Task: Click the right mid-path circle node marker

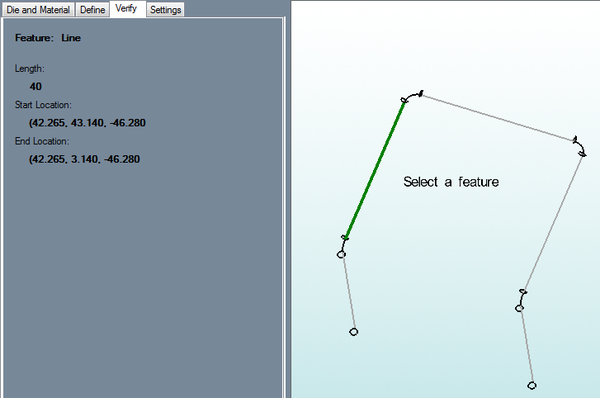Action: pos(519,308)
